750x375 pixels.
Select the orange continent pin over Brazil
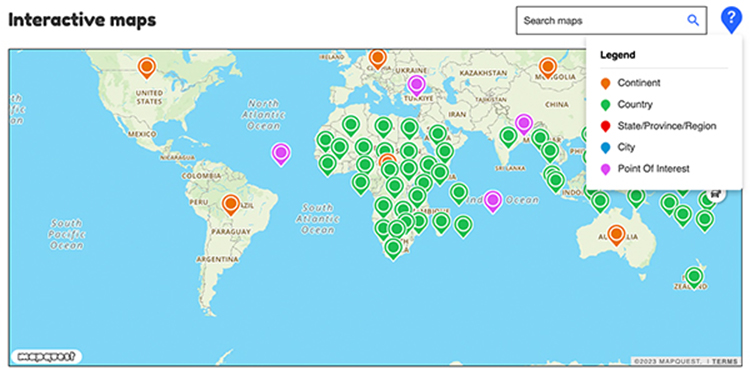[x=231, y=205]
